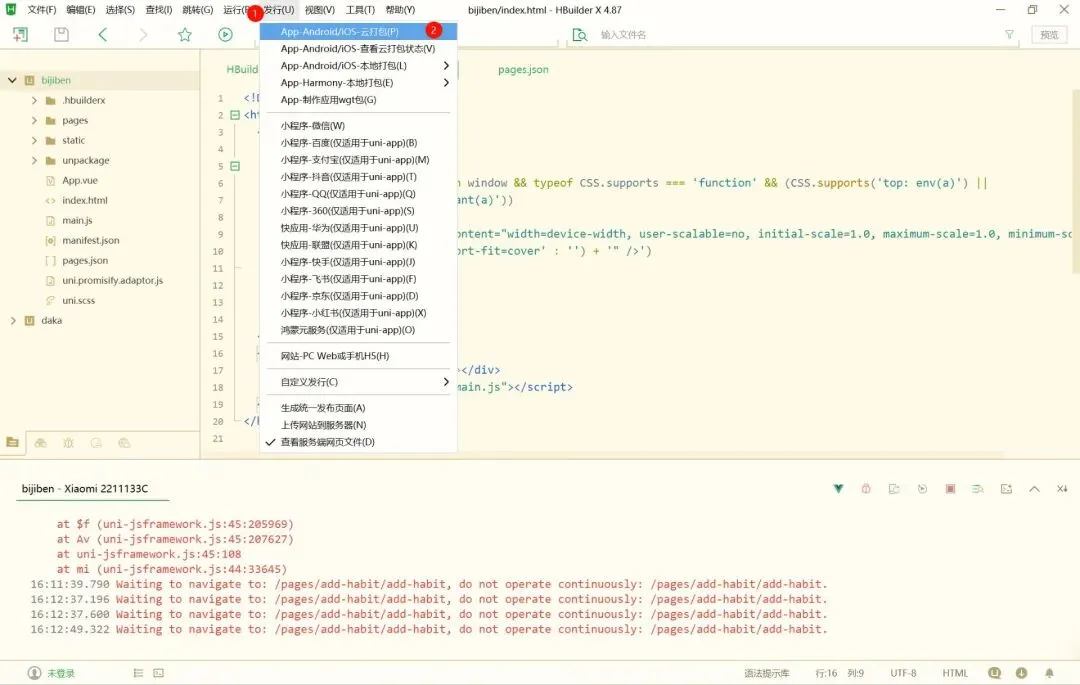The image size is (1080, 685).
Task: Click the UTF-8 encoding in status bar
Action: [903, 673]
